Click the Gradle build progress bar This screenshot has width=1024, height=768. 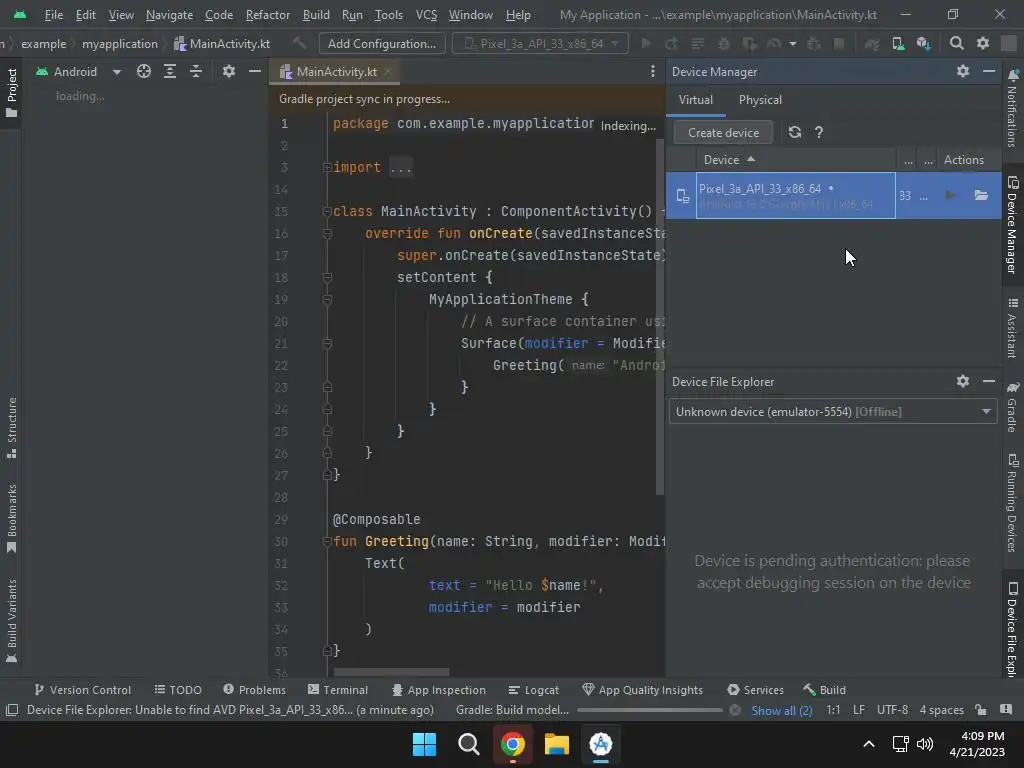click(x=650, y=710)
